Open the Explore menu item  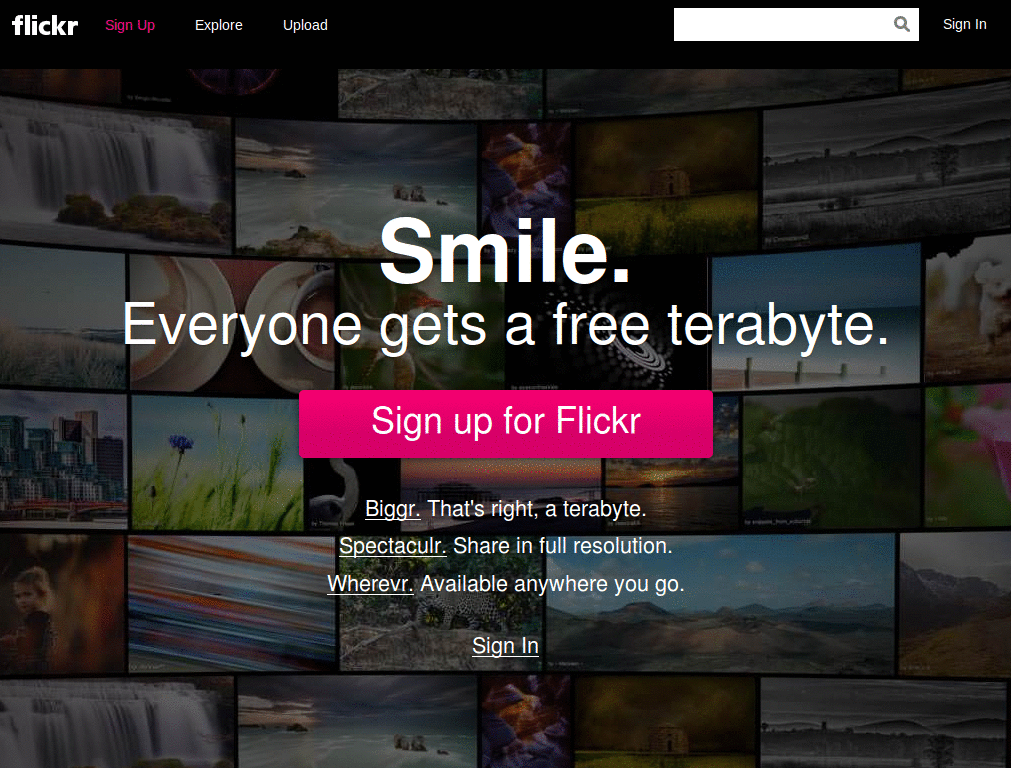click(218, 25)
